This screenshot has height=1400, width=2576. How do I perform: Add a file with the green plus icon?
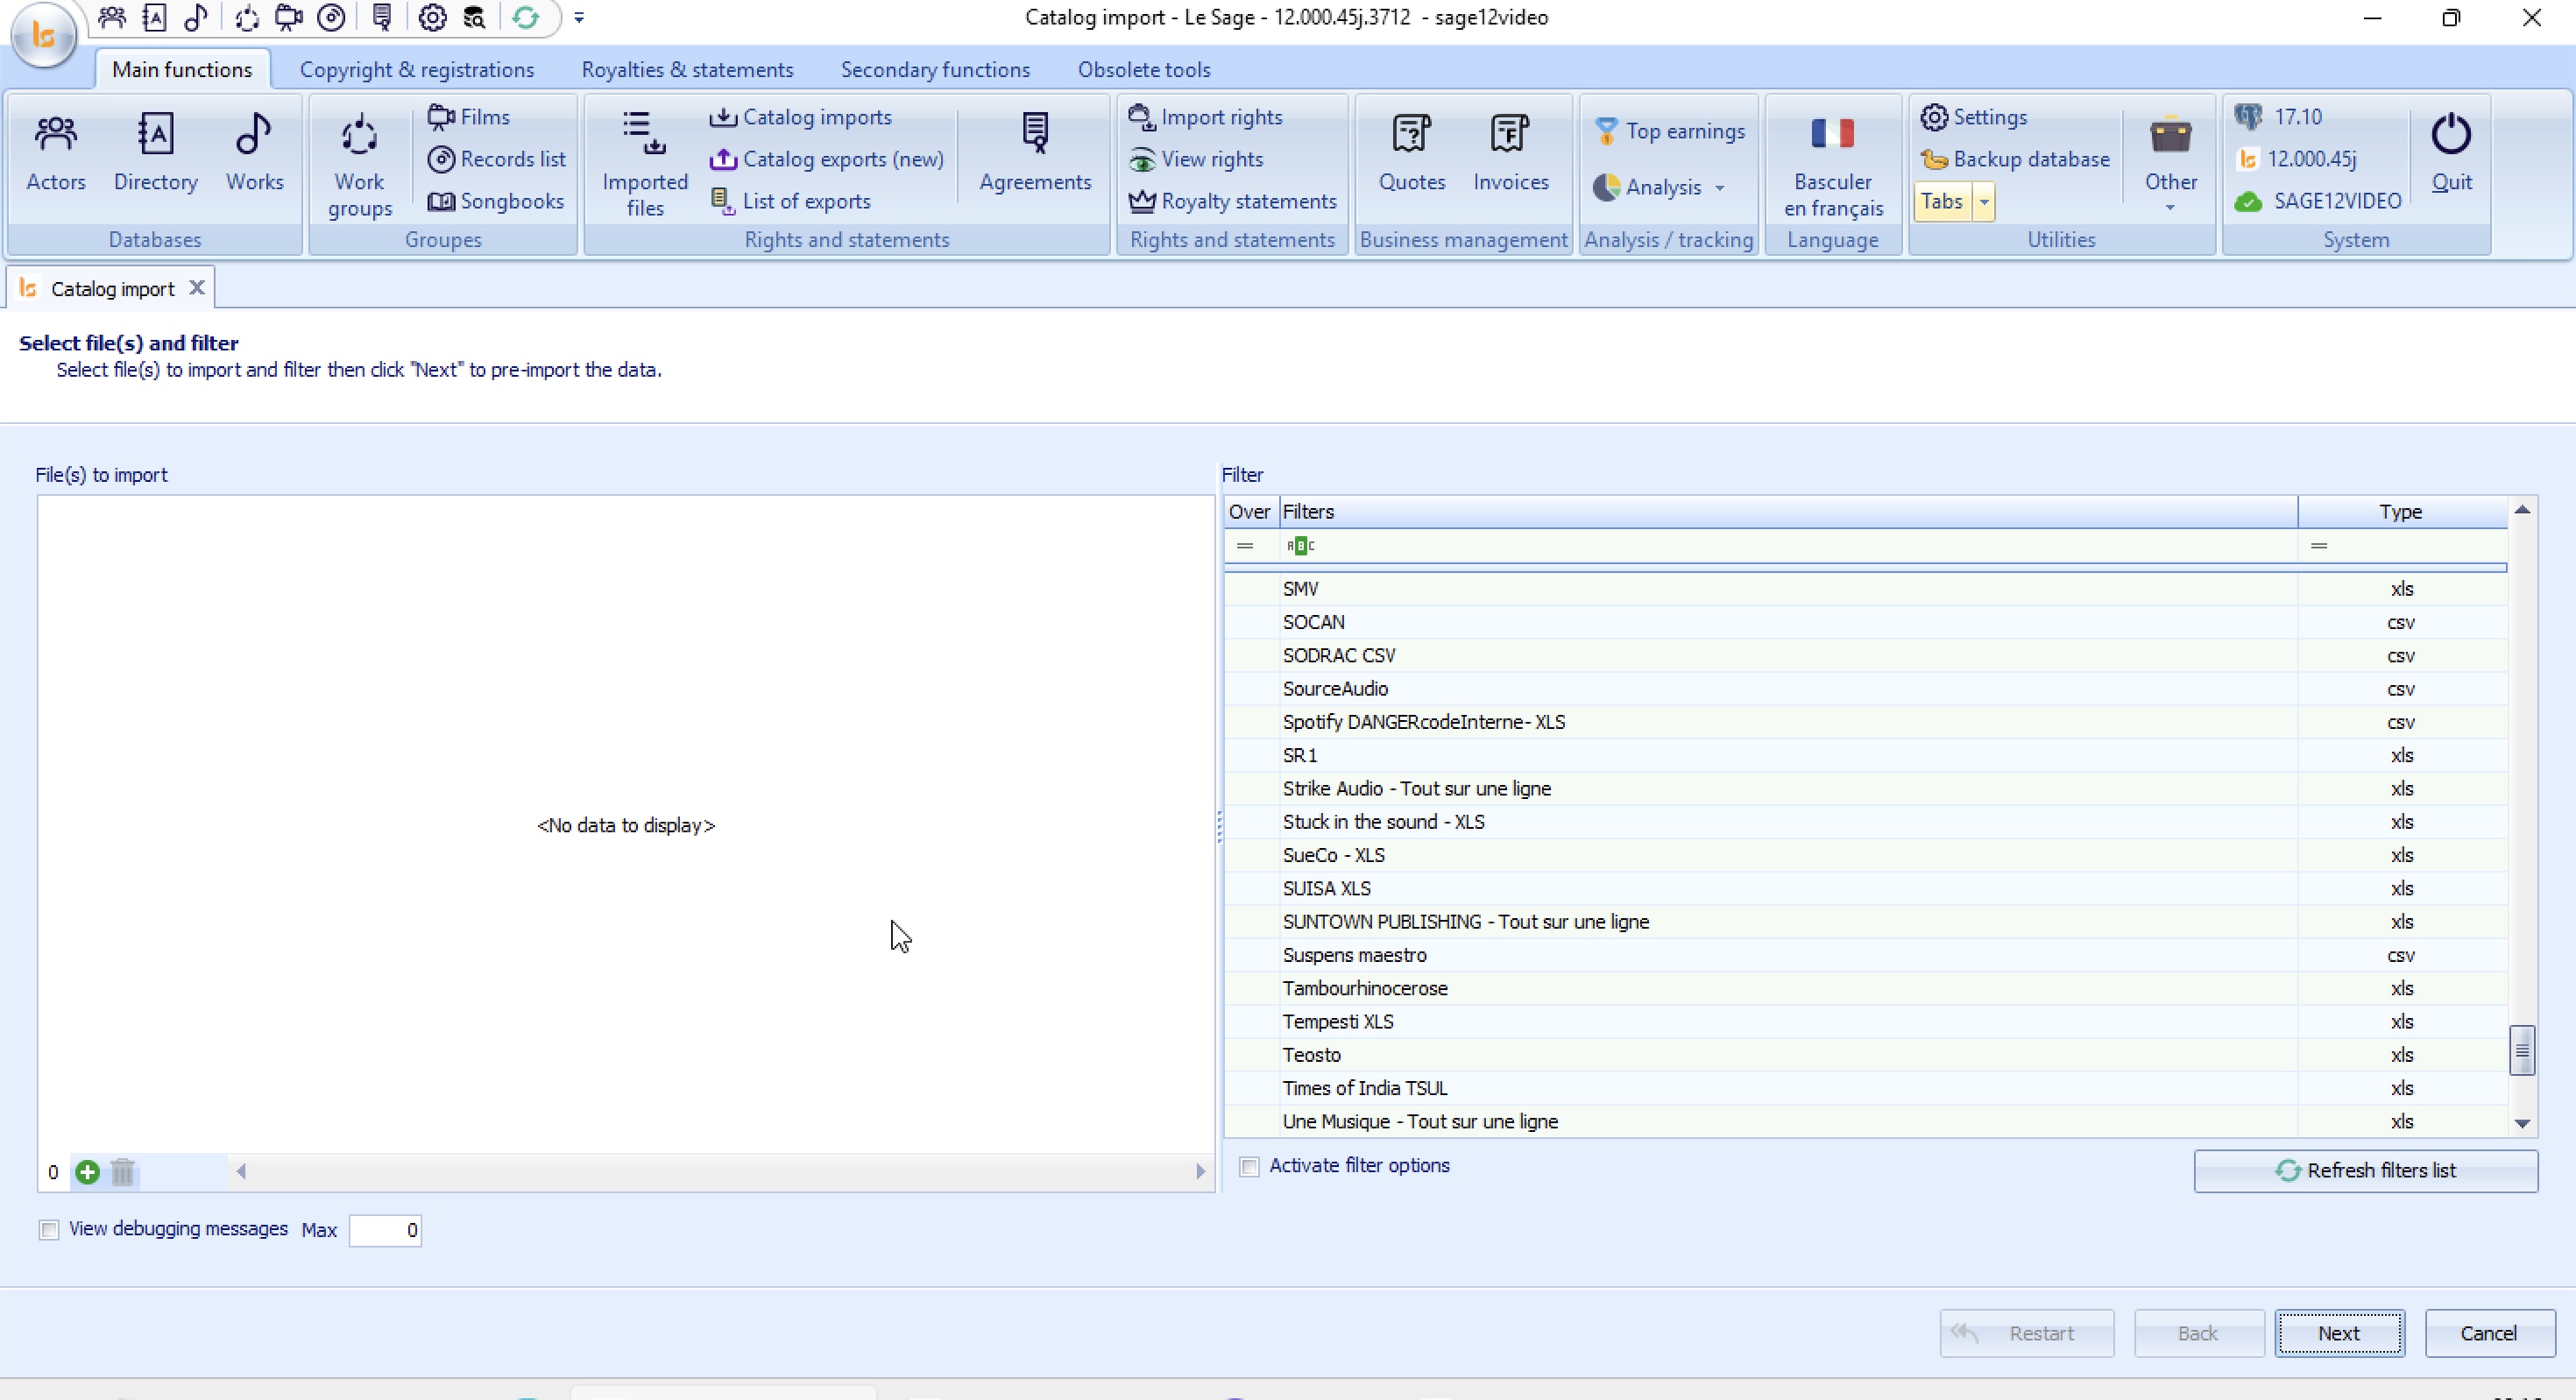coord(87,1172)
